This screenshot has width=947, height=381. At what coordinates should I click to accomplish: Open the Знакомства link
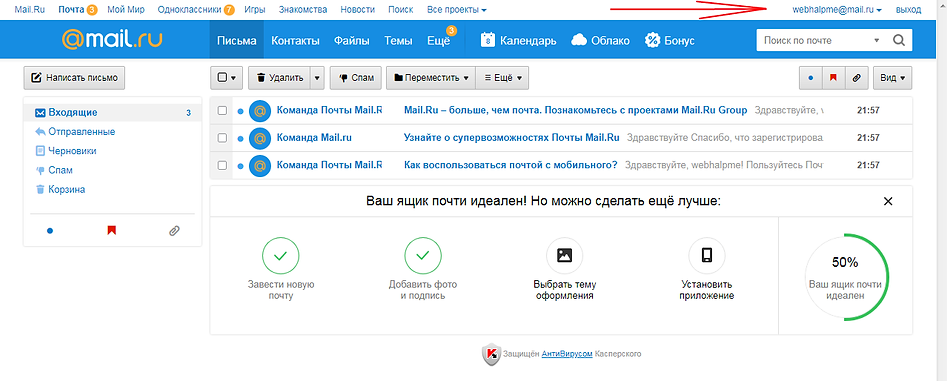(x=303, y=10)
